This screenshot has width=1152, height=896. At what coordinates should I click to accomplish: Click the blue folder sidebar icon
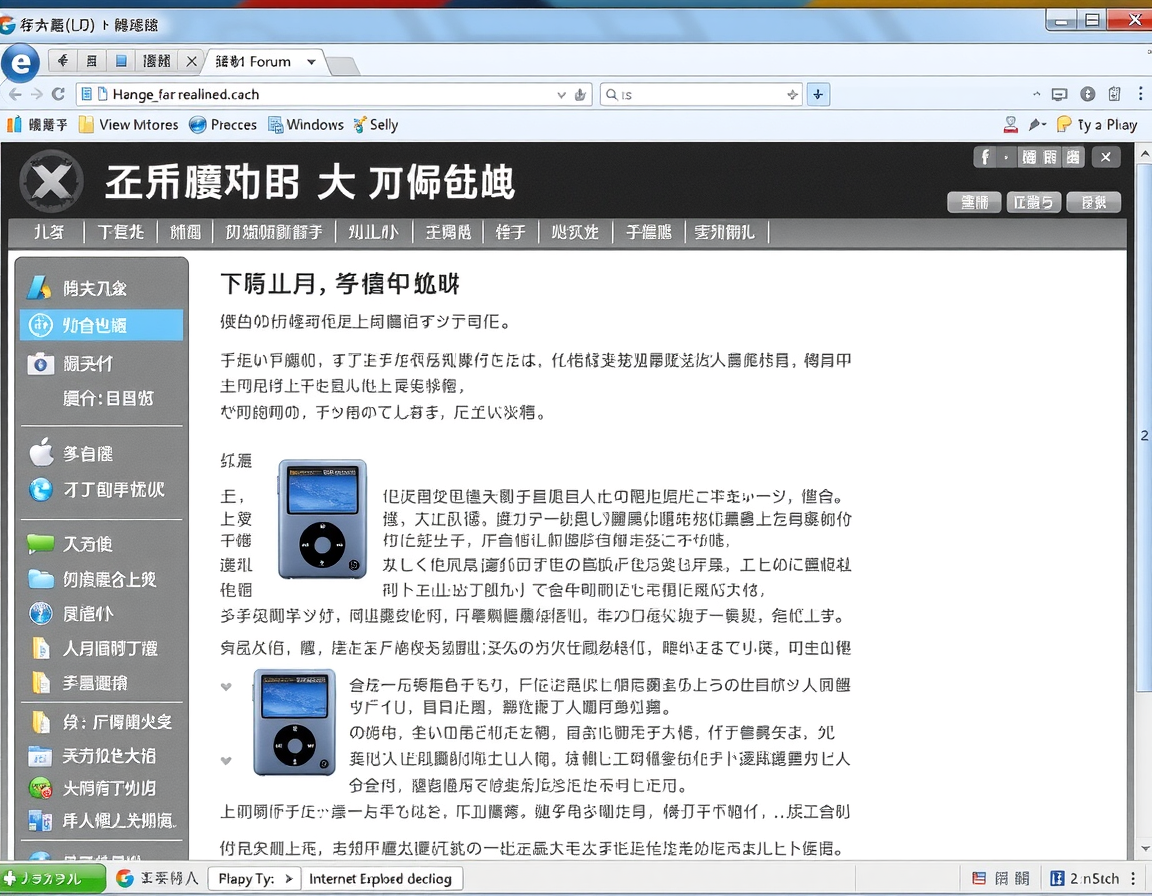pos(40,579)
